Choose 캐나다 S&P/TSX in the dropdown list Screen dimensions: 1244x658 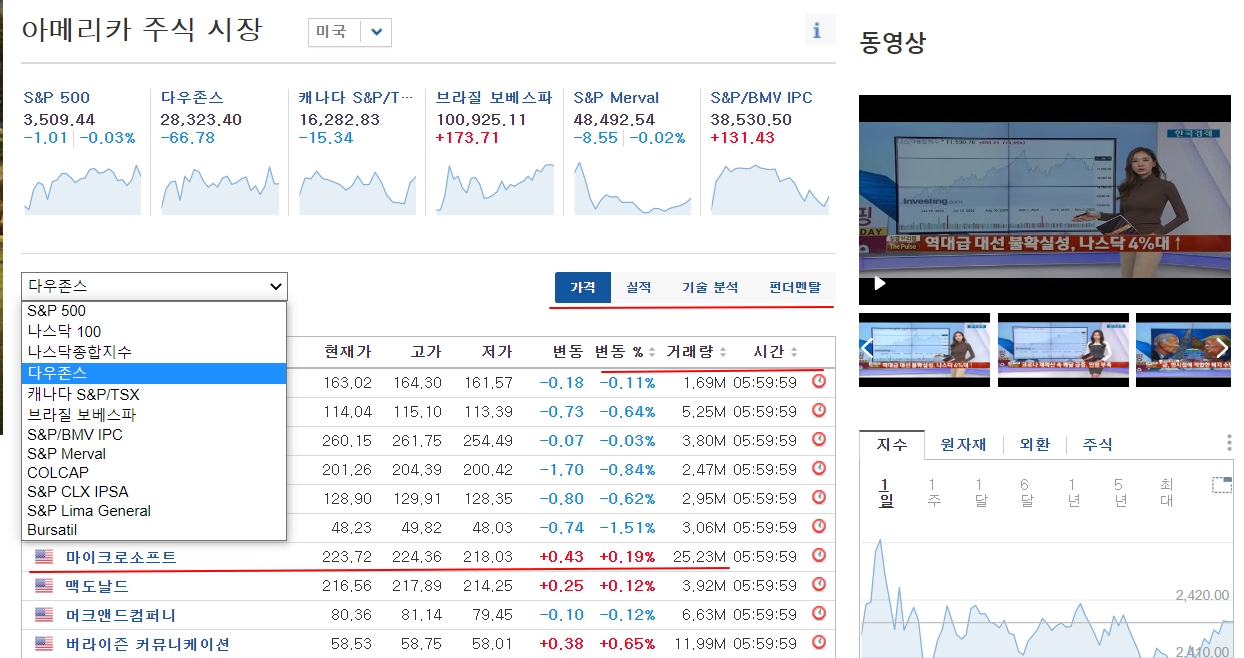point(154,394)
